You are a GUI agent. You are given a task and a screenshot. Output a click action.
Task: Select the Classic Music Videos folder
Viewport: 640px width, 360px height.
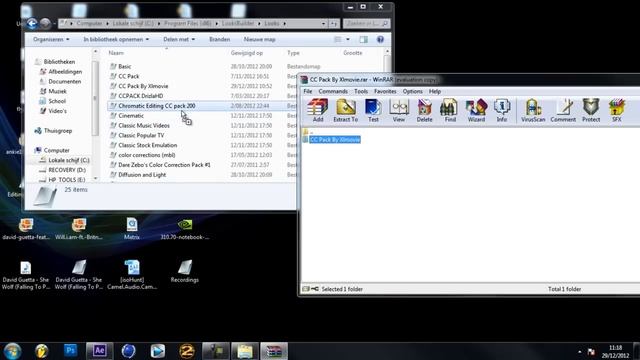pos(144,125)
